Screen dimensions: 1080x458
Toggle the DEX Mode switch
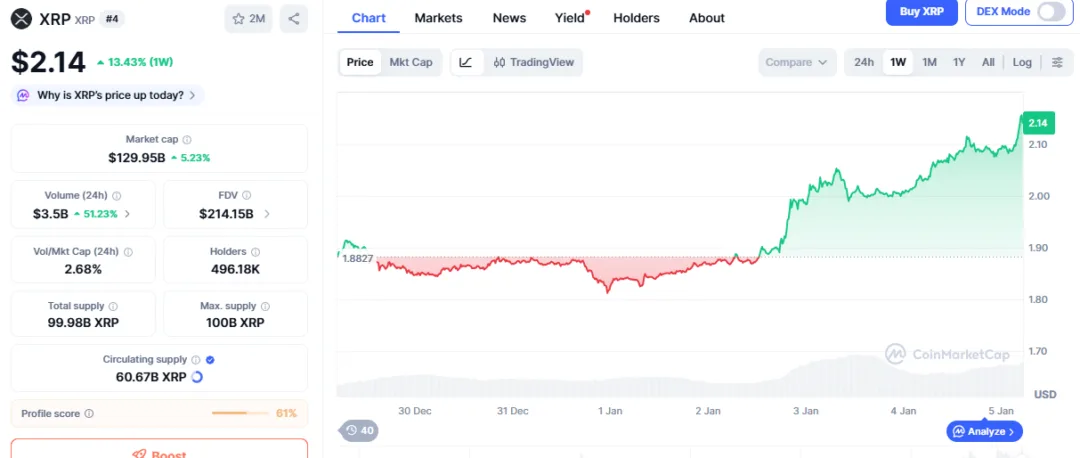click(1051, 12)
